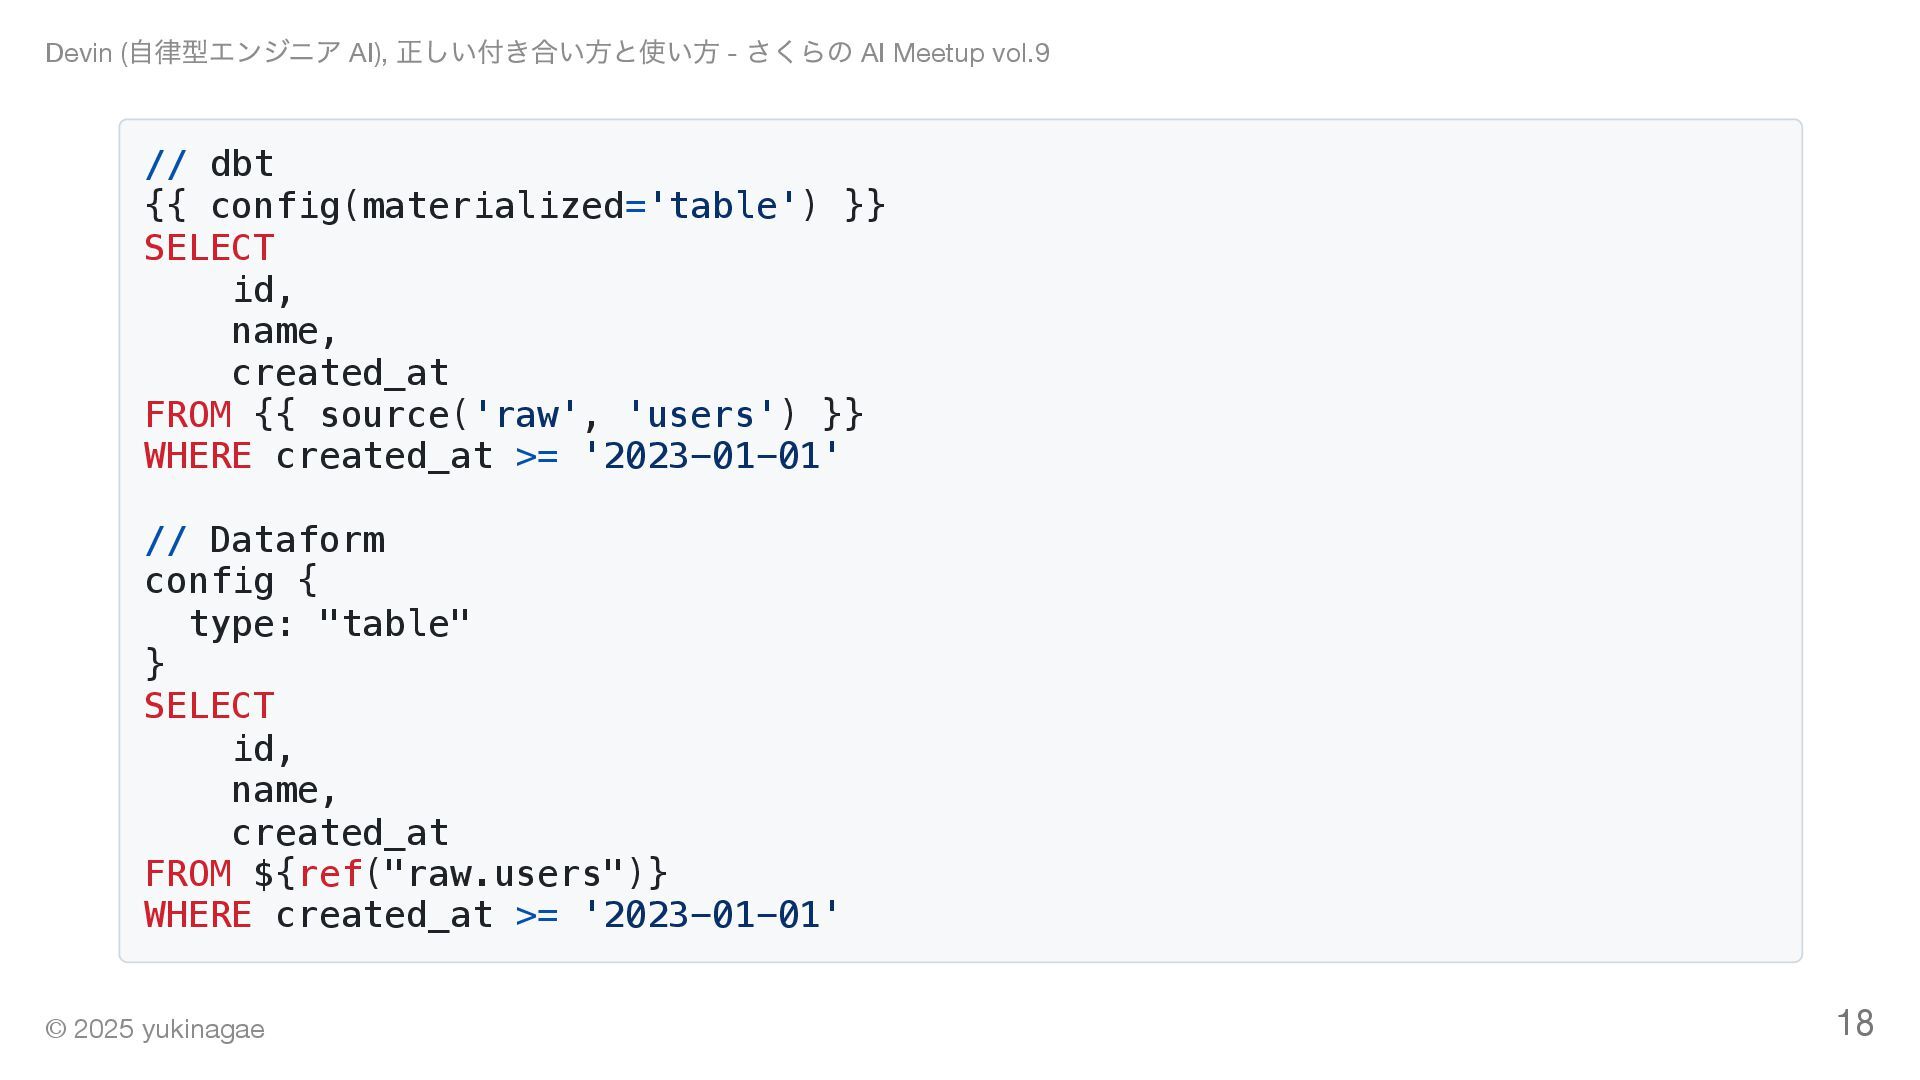1920x1080 pixels.
Task: Click 'created_at' column in dbt query
Action: tap(340, 373)
